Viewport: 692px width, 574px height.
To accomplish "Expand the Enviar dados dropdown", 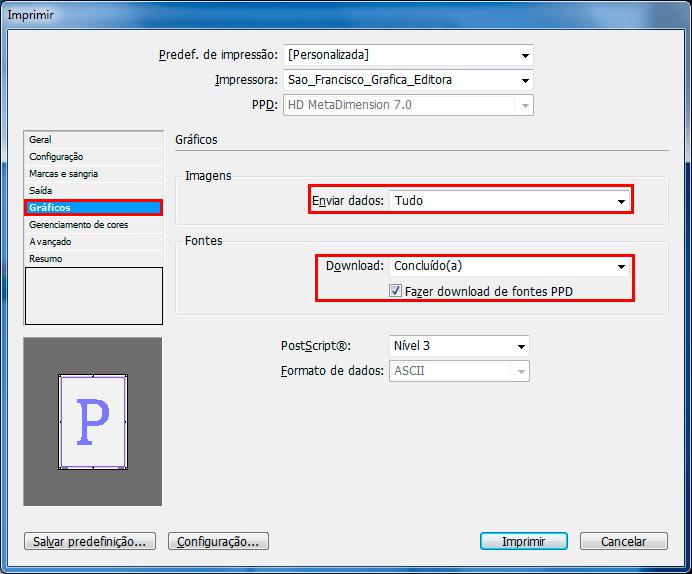I will [x=510, y=201].
